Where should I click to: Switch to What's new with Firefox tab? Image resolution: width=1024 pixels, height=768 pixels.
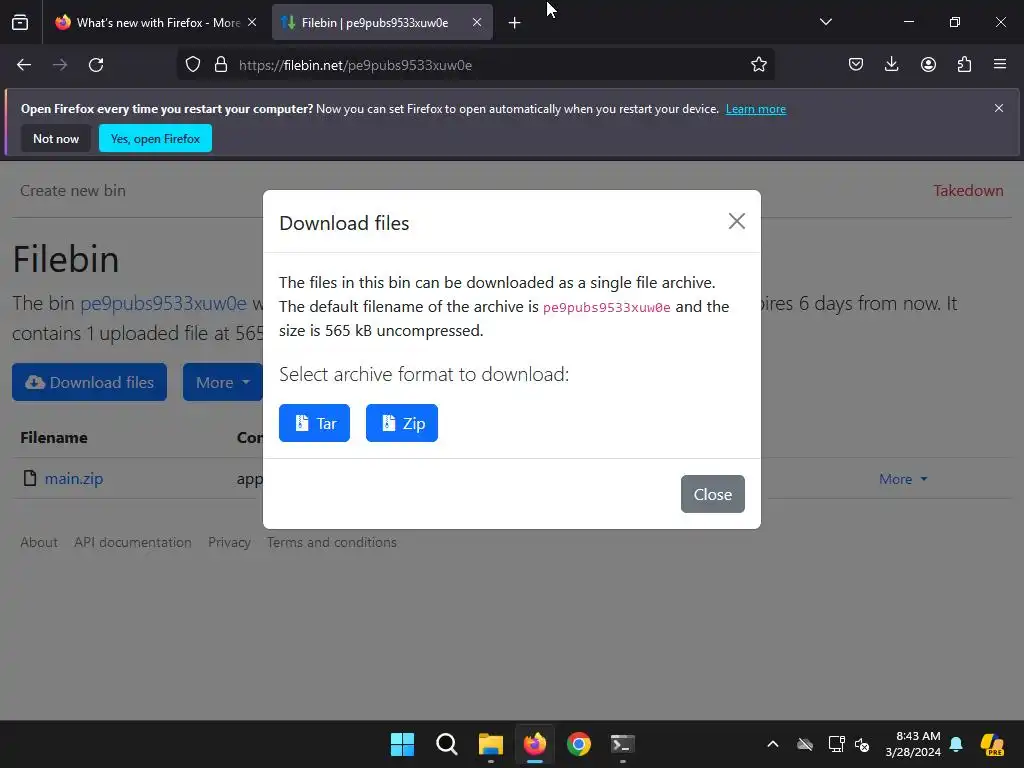click(x=155, y=22)
